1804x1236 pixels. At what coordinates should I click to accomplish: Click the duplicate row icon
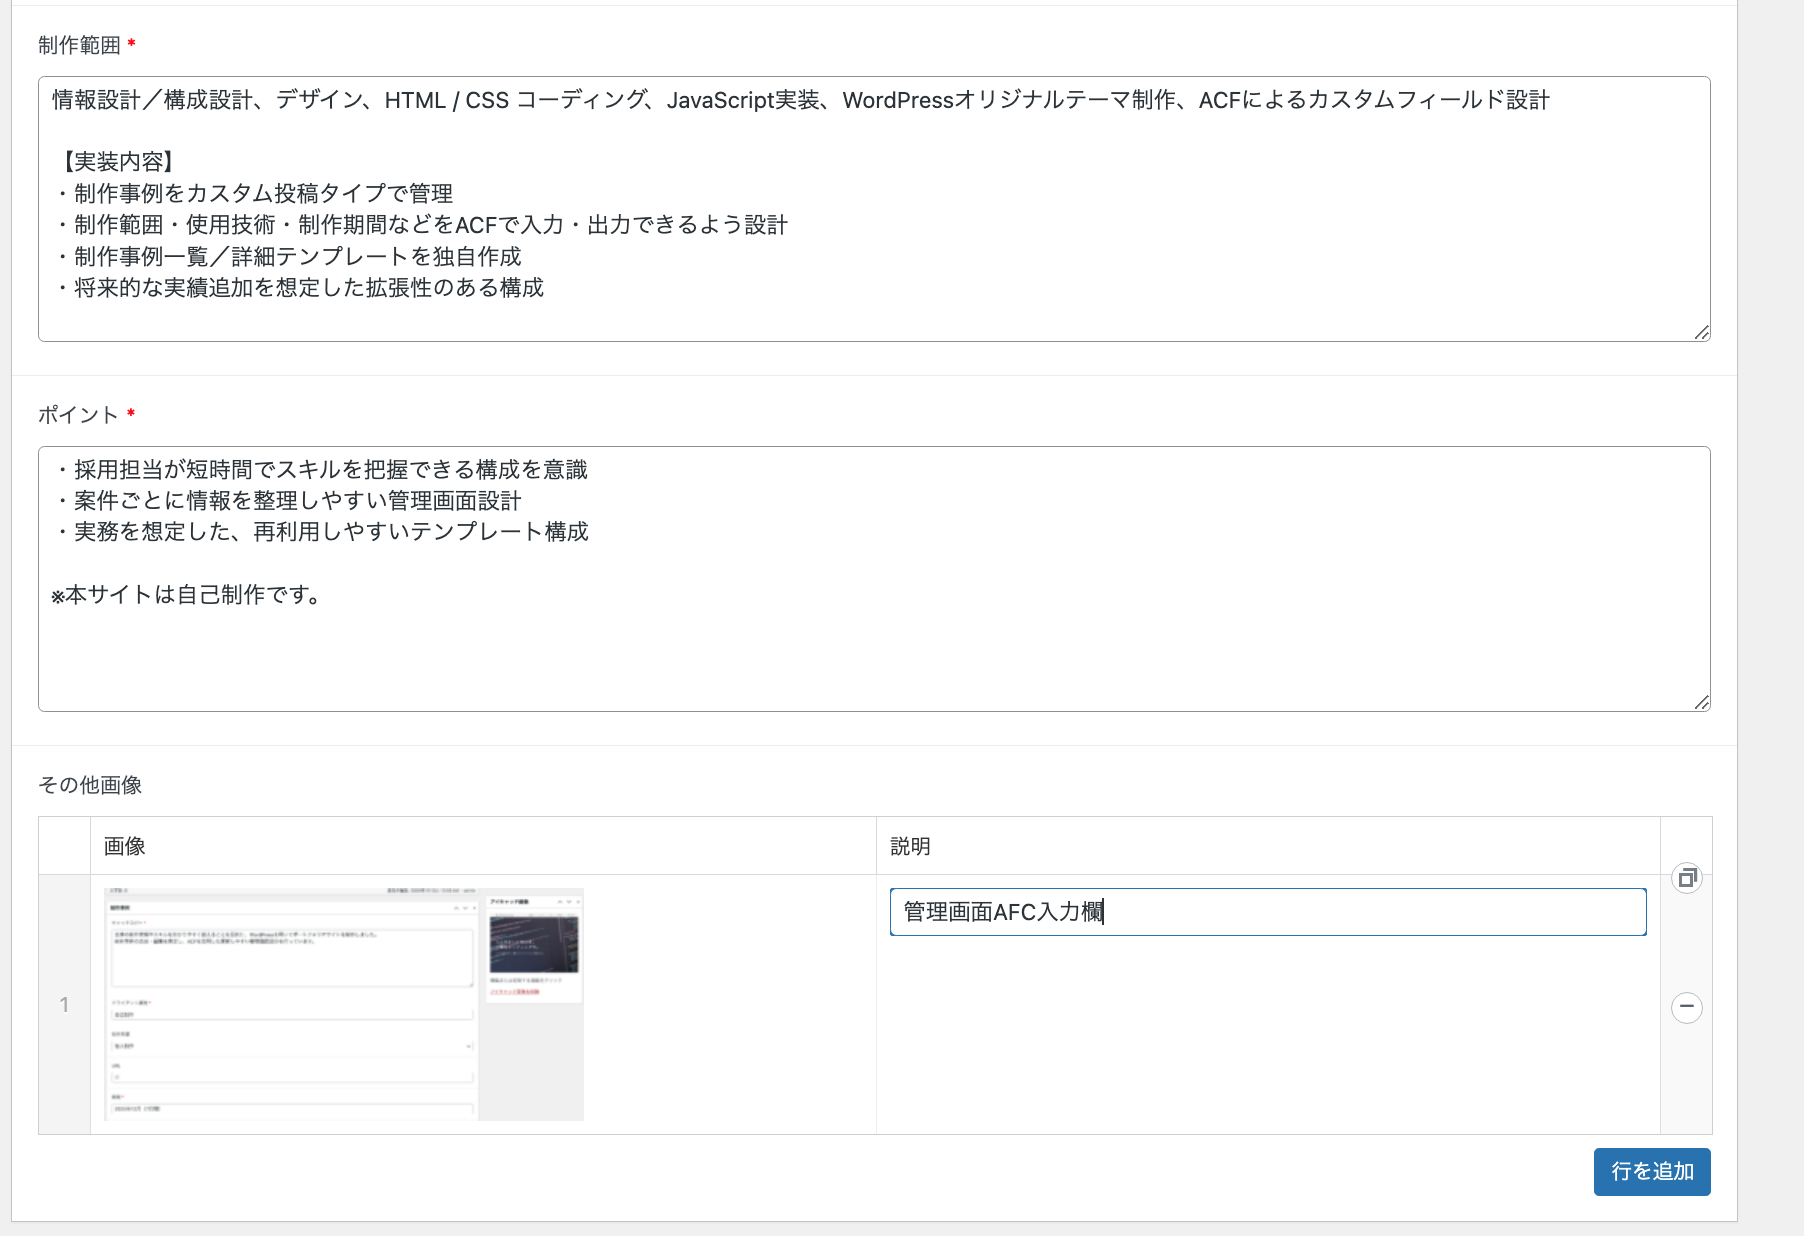point(1687,878)
